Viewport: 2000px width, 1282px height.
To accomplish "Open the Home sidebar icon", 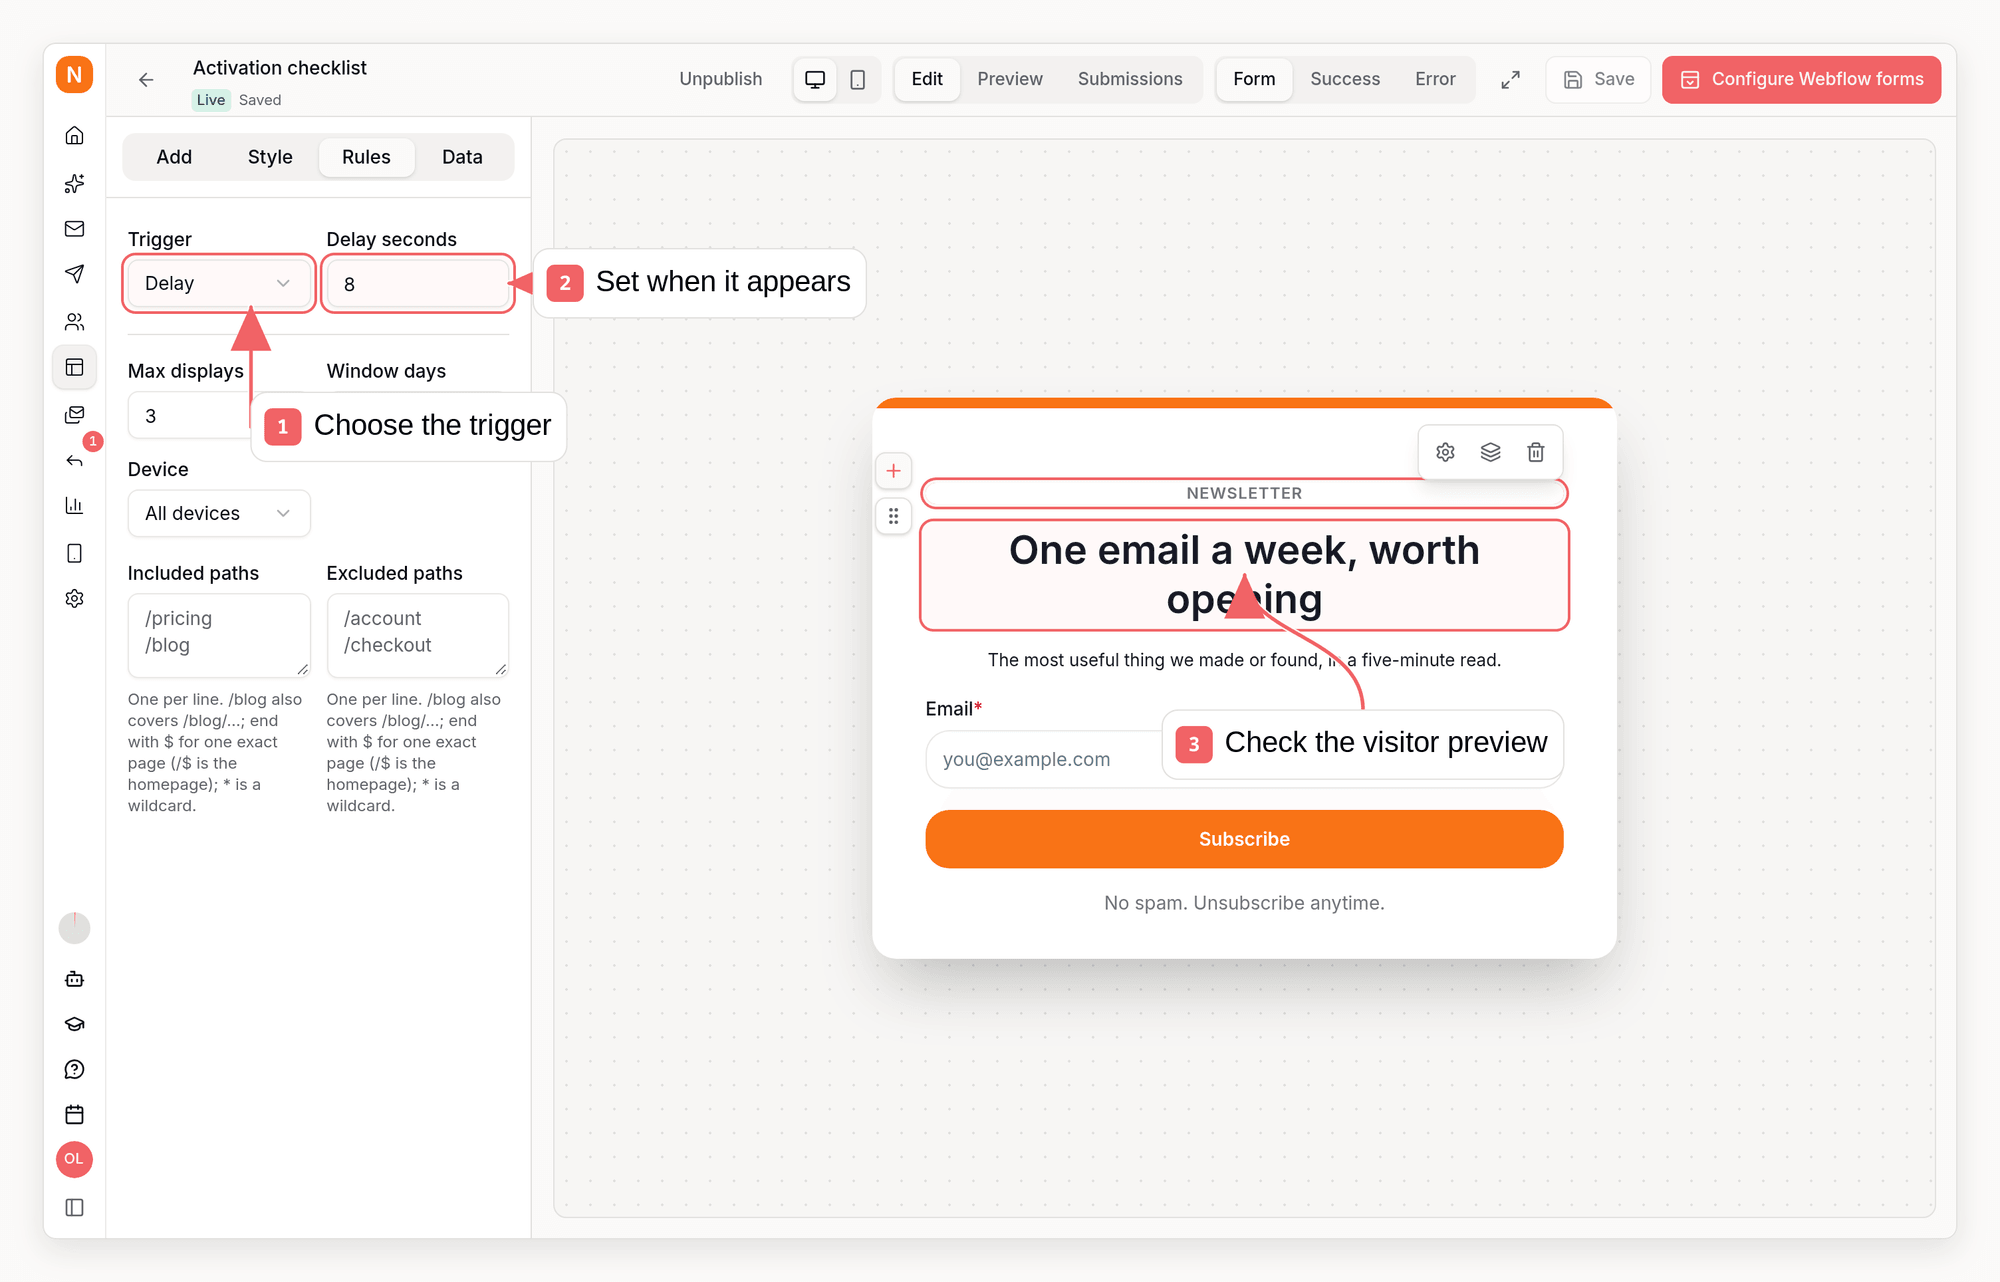I will (74, 135).
